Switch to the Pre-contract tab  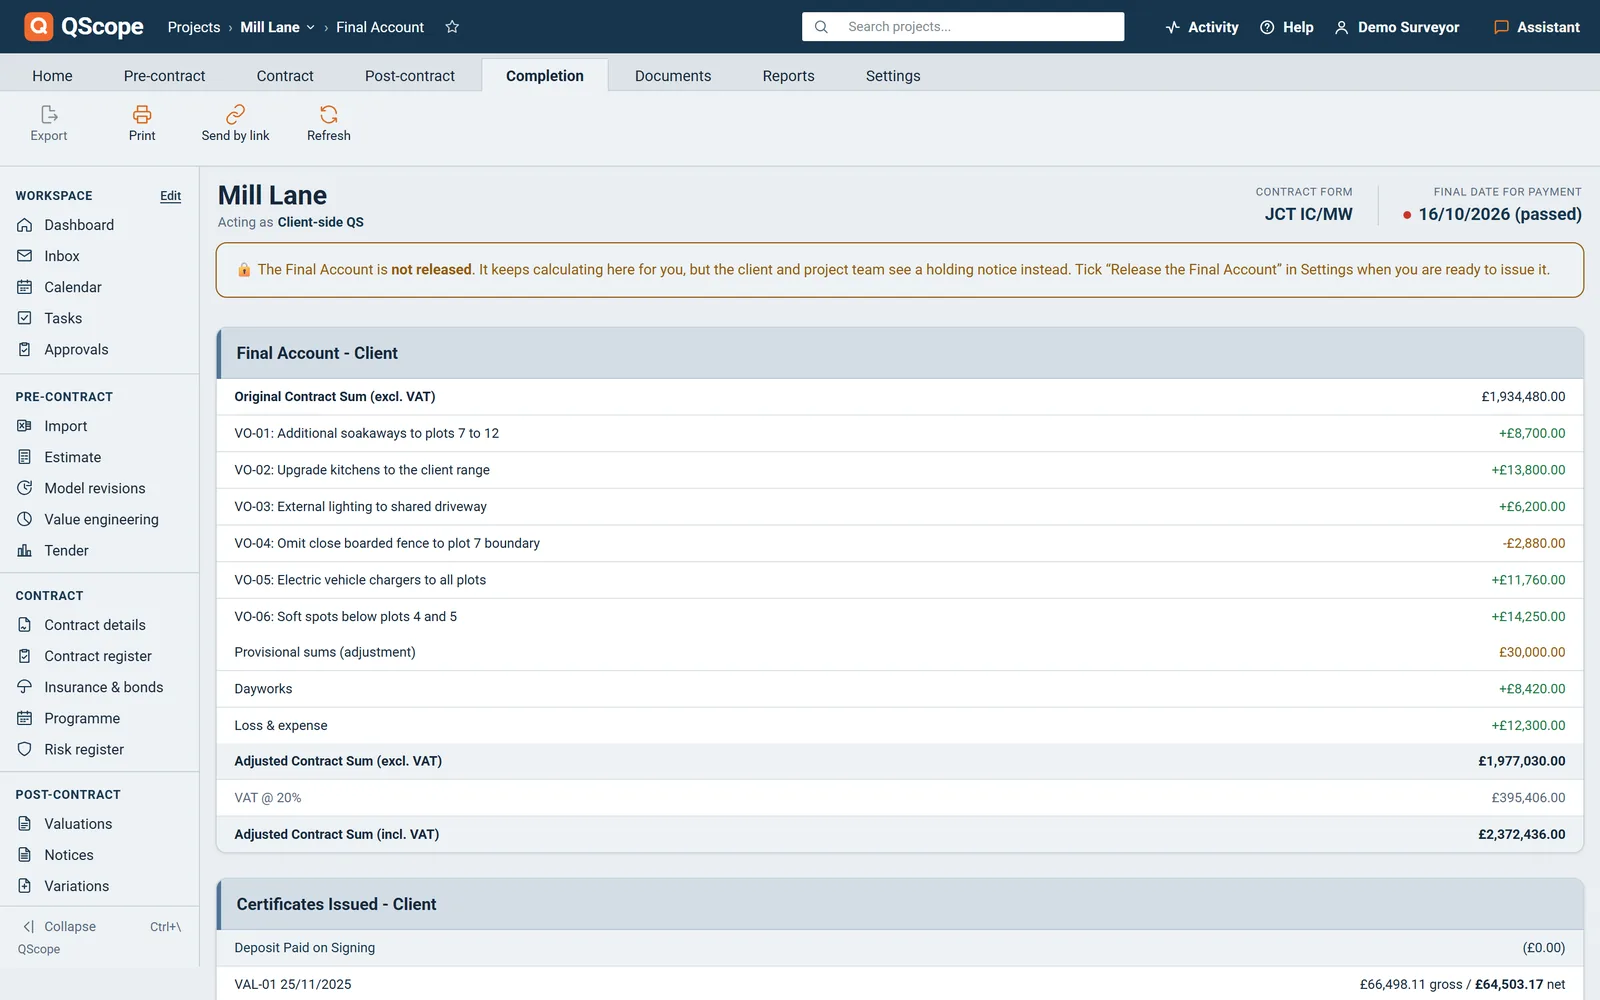pos(164,76)
